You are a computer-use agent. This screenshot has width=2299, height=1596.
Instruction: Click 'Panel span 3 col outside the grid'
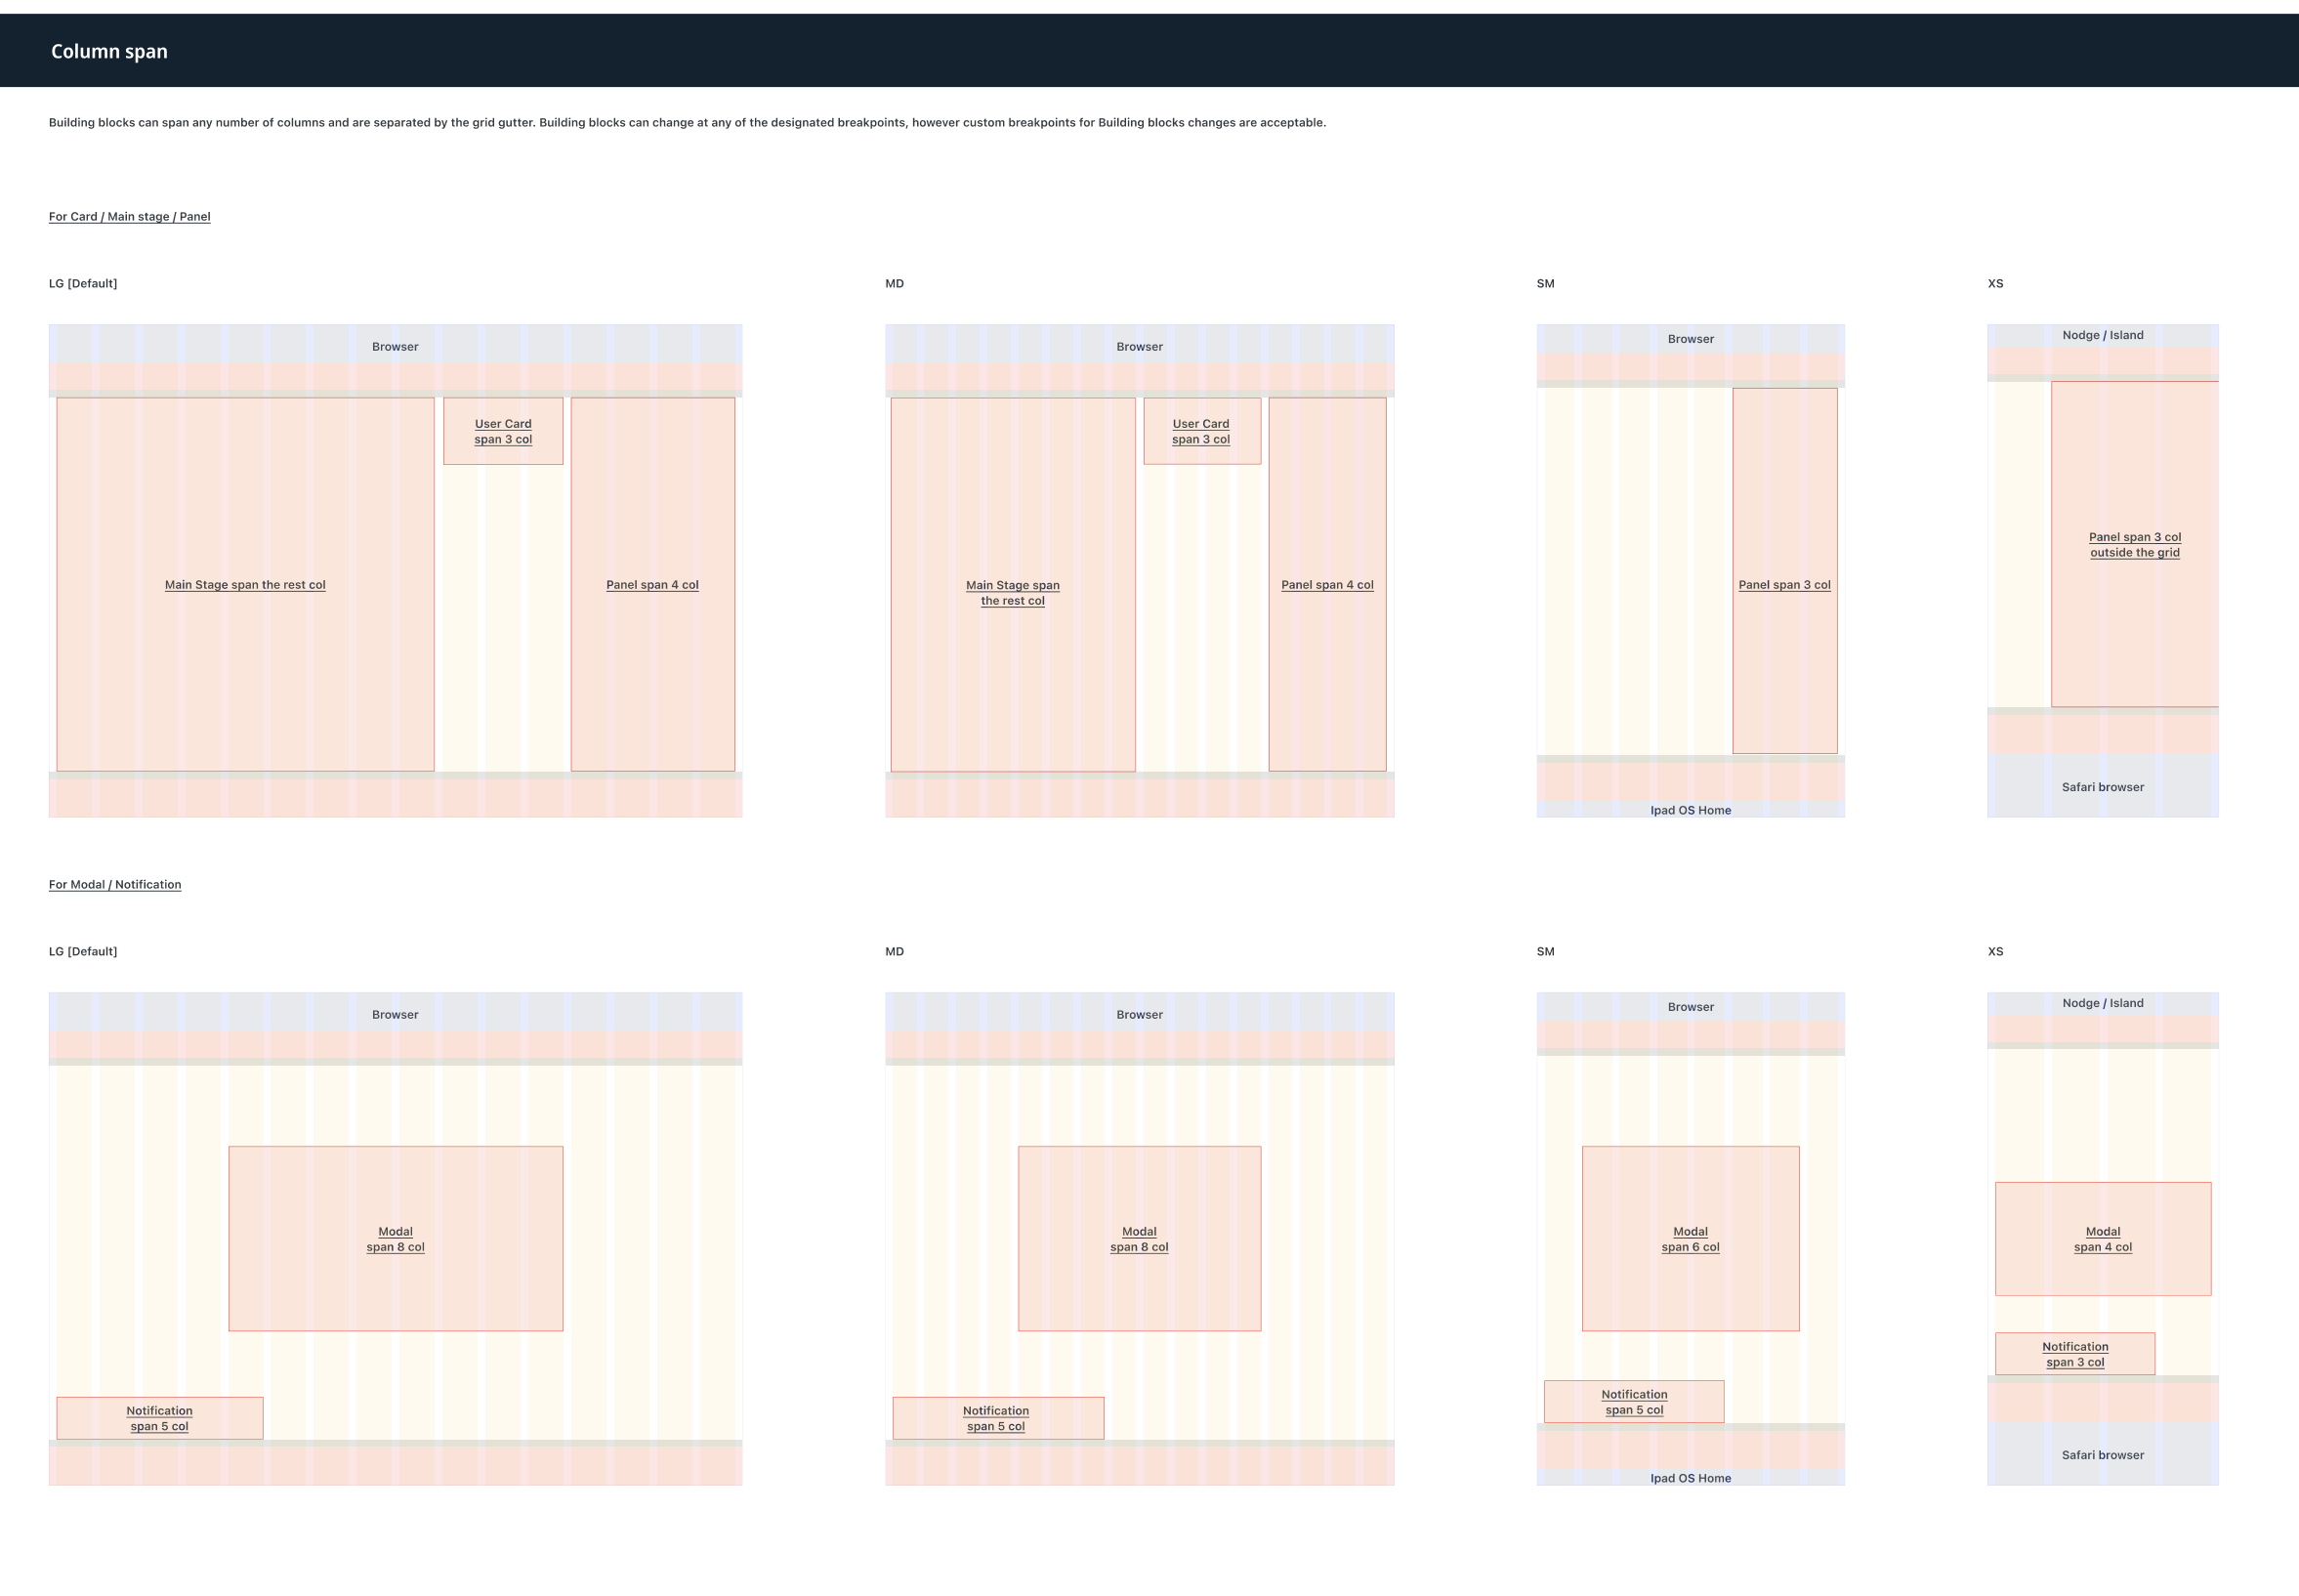click(2134, 545)
